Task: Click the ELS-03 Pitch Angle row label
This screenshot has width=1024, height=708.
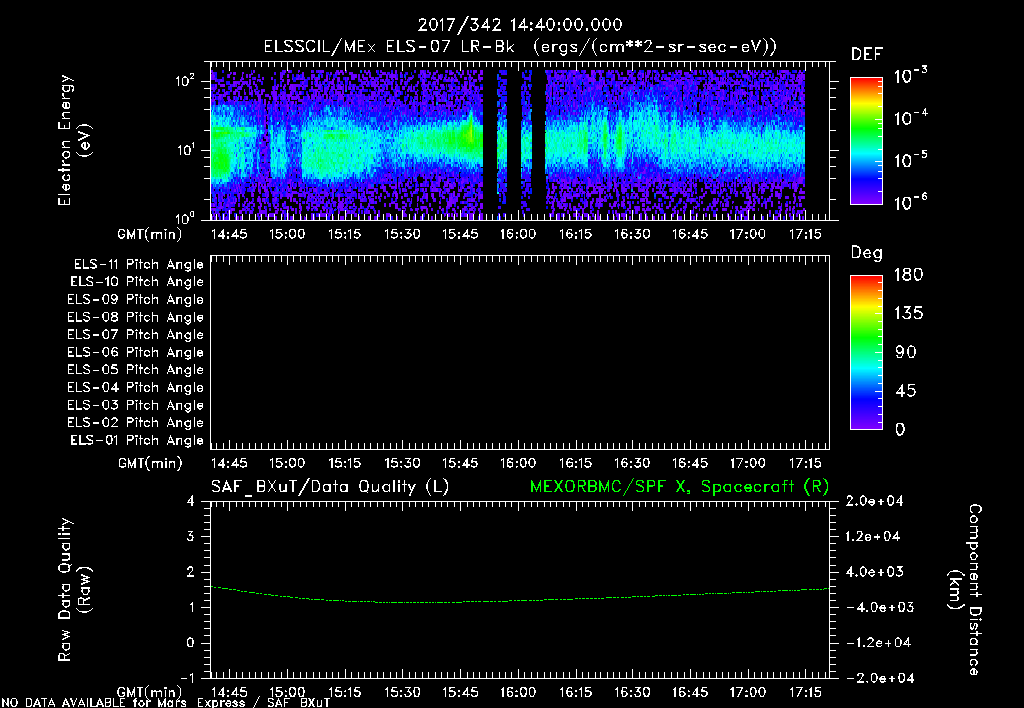Action: pos(136,406)
